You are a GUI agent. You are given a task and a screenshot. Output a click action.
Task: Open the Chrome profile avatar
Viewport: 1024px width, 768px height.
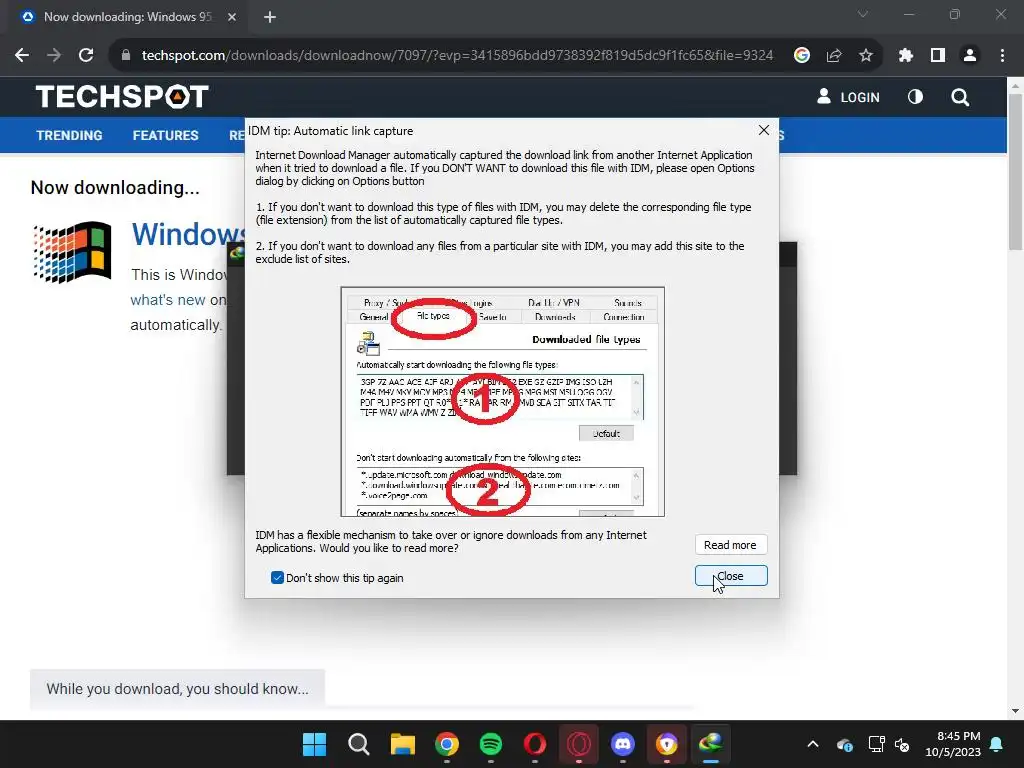[970, 56]
